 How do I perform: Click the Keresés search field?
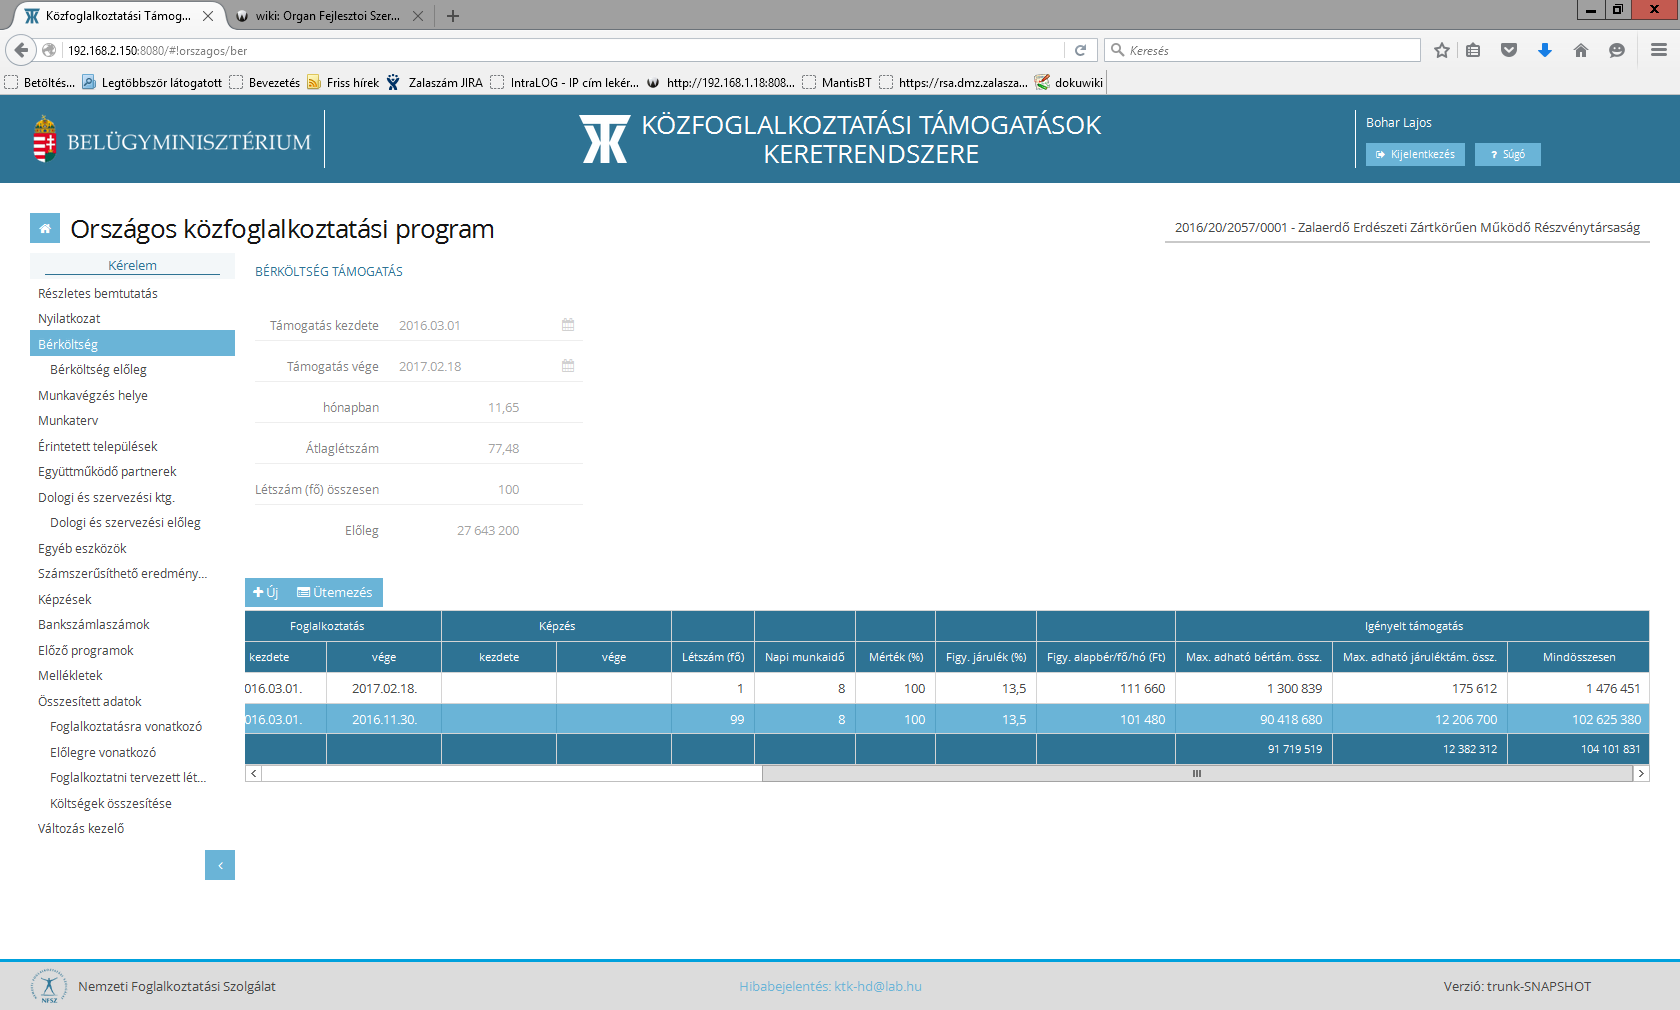1262,50
